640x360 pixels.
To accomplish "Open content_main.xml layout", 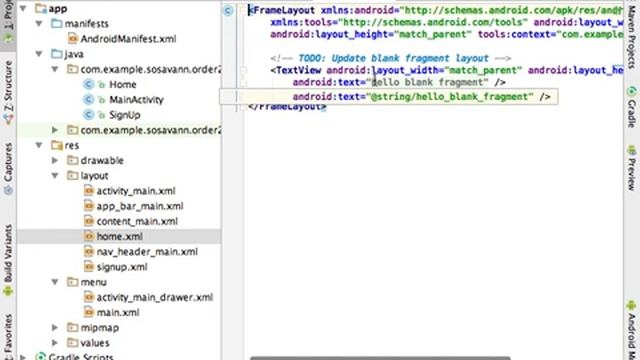I will pyautogui.click(x=137, y=221).
